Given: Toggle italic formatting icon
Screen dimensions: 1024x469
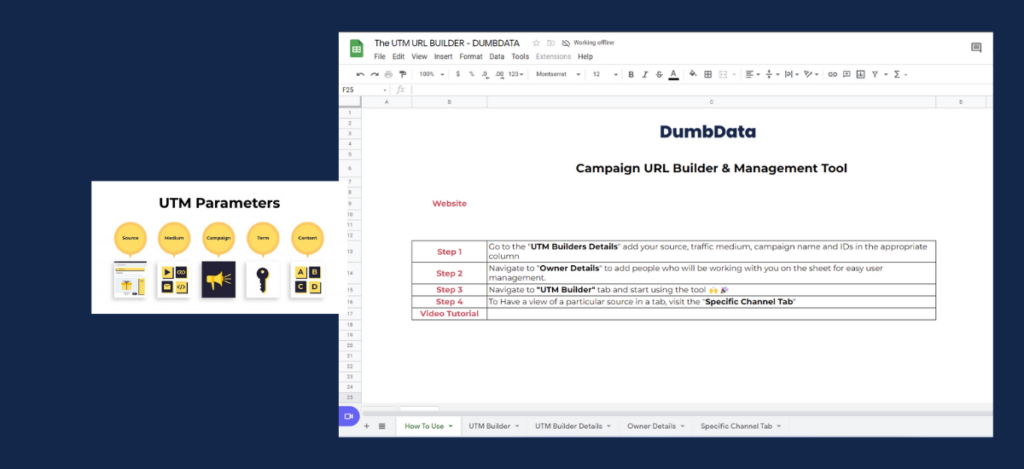Looking at the screenshot, I should pyautogui.click(x=645, y=74).
